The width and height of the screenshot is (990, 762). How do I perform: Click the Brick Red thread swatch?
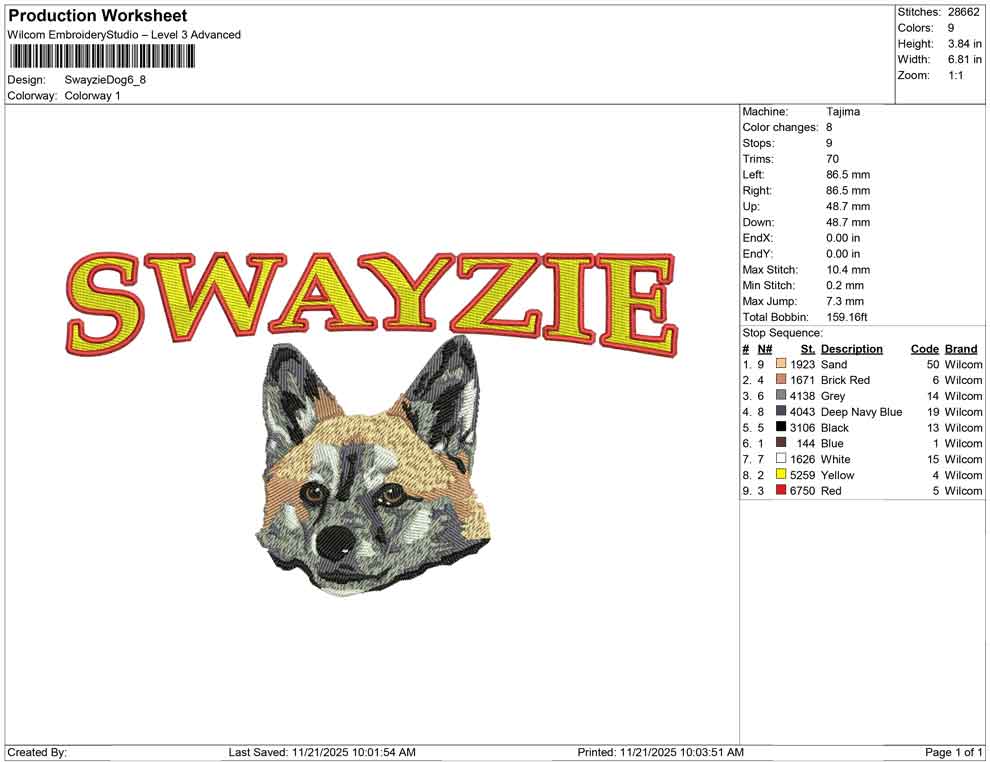pyautogui.click(x=781, y=380)
